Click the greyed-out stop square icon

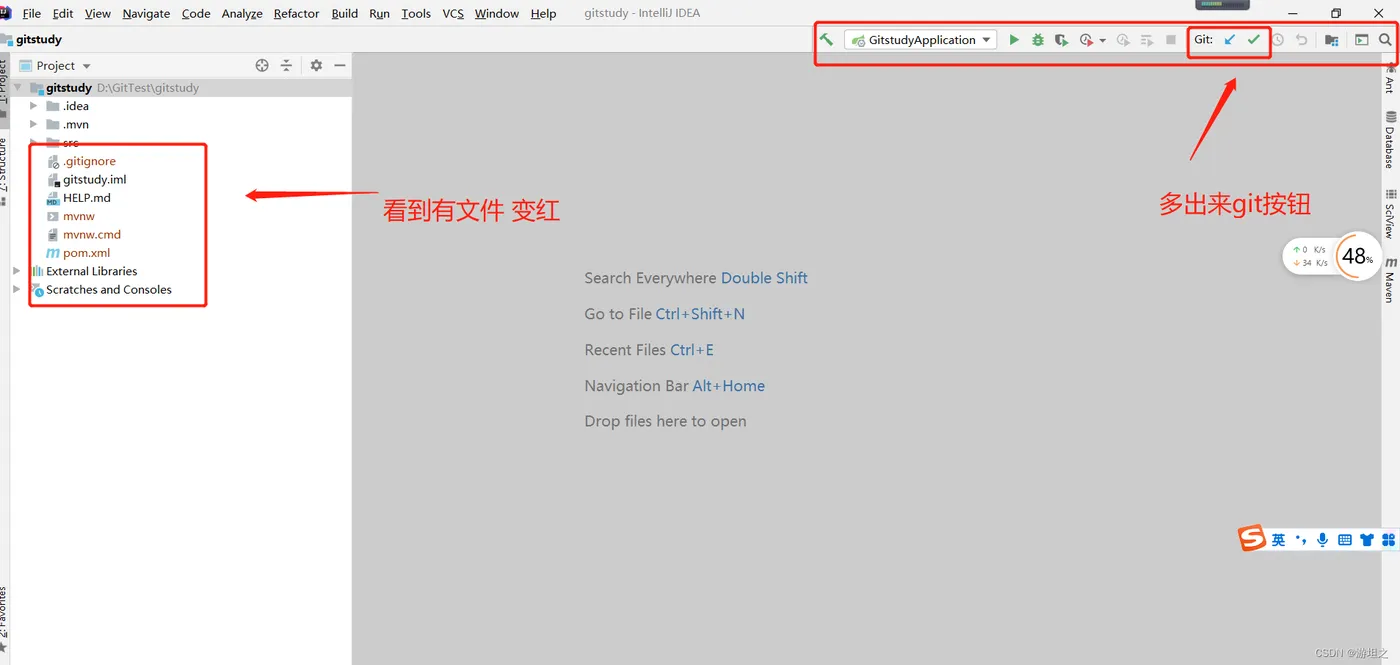(1171, 40)
